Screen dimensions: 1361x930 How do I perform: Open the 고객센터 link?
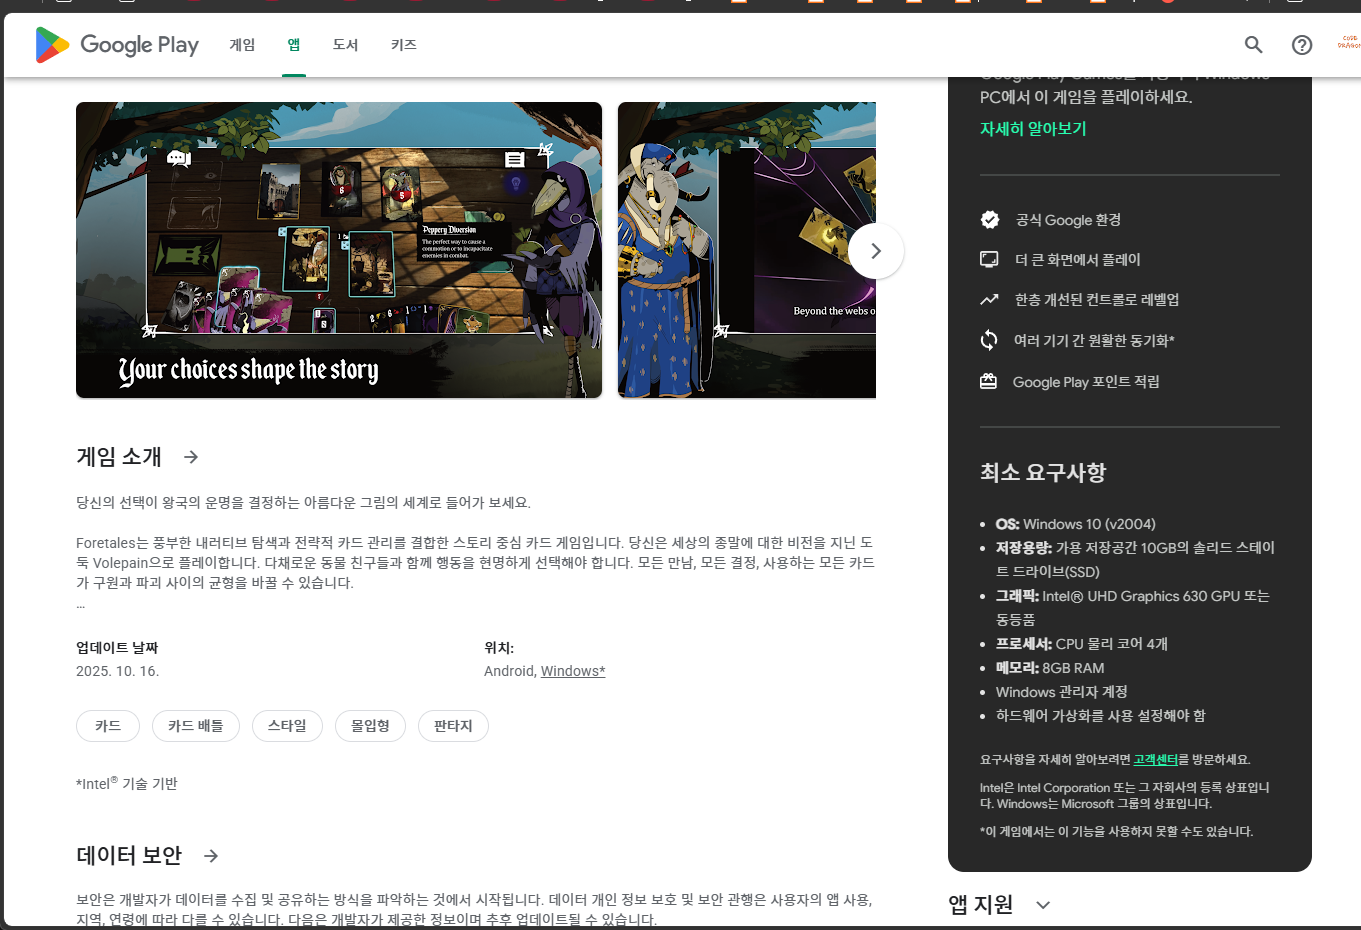tap(1155, 760)
